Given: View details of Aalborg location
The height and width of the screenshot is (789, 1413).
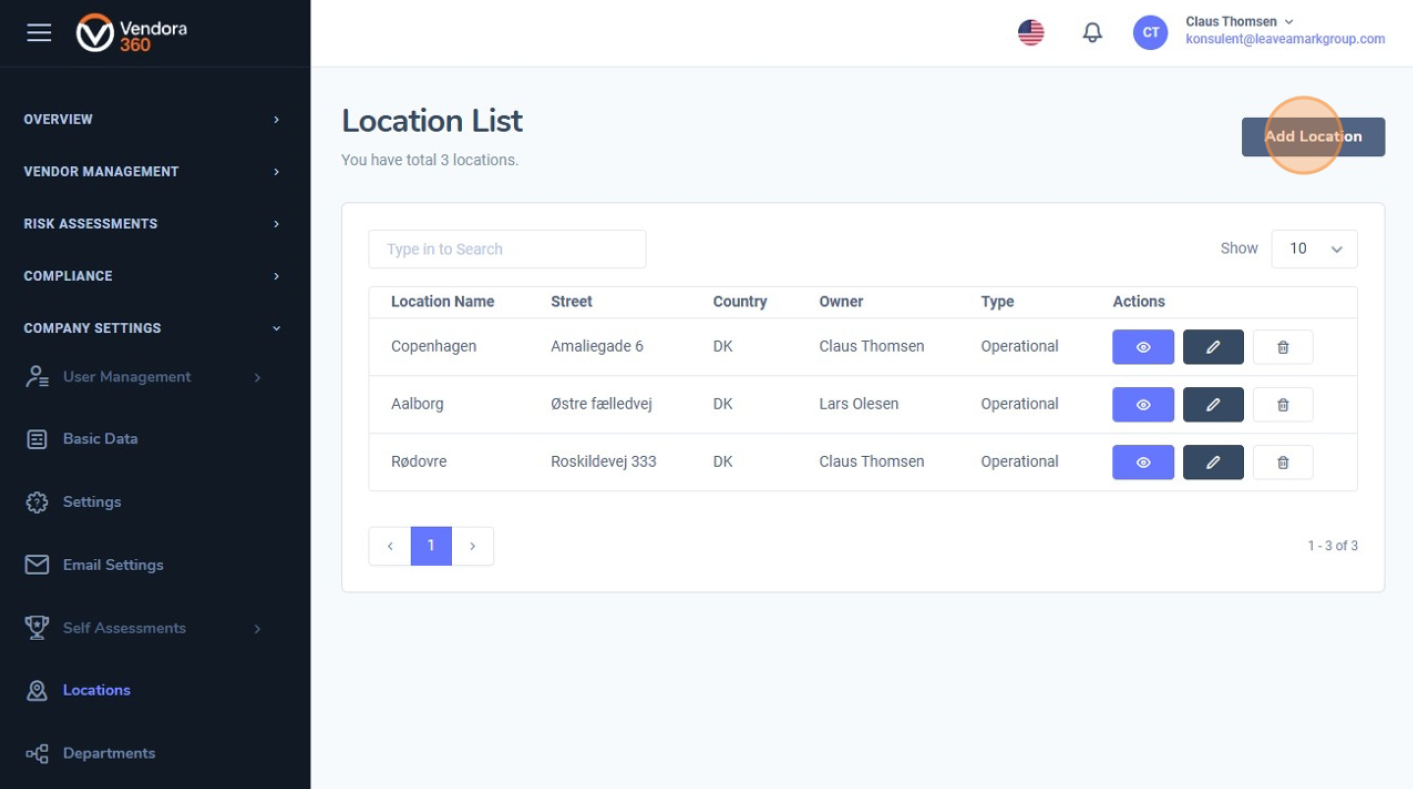Looking at the screenshot, I should tap(1143, 405).
